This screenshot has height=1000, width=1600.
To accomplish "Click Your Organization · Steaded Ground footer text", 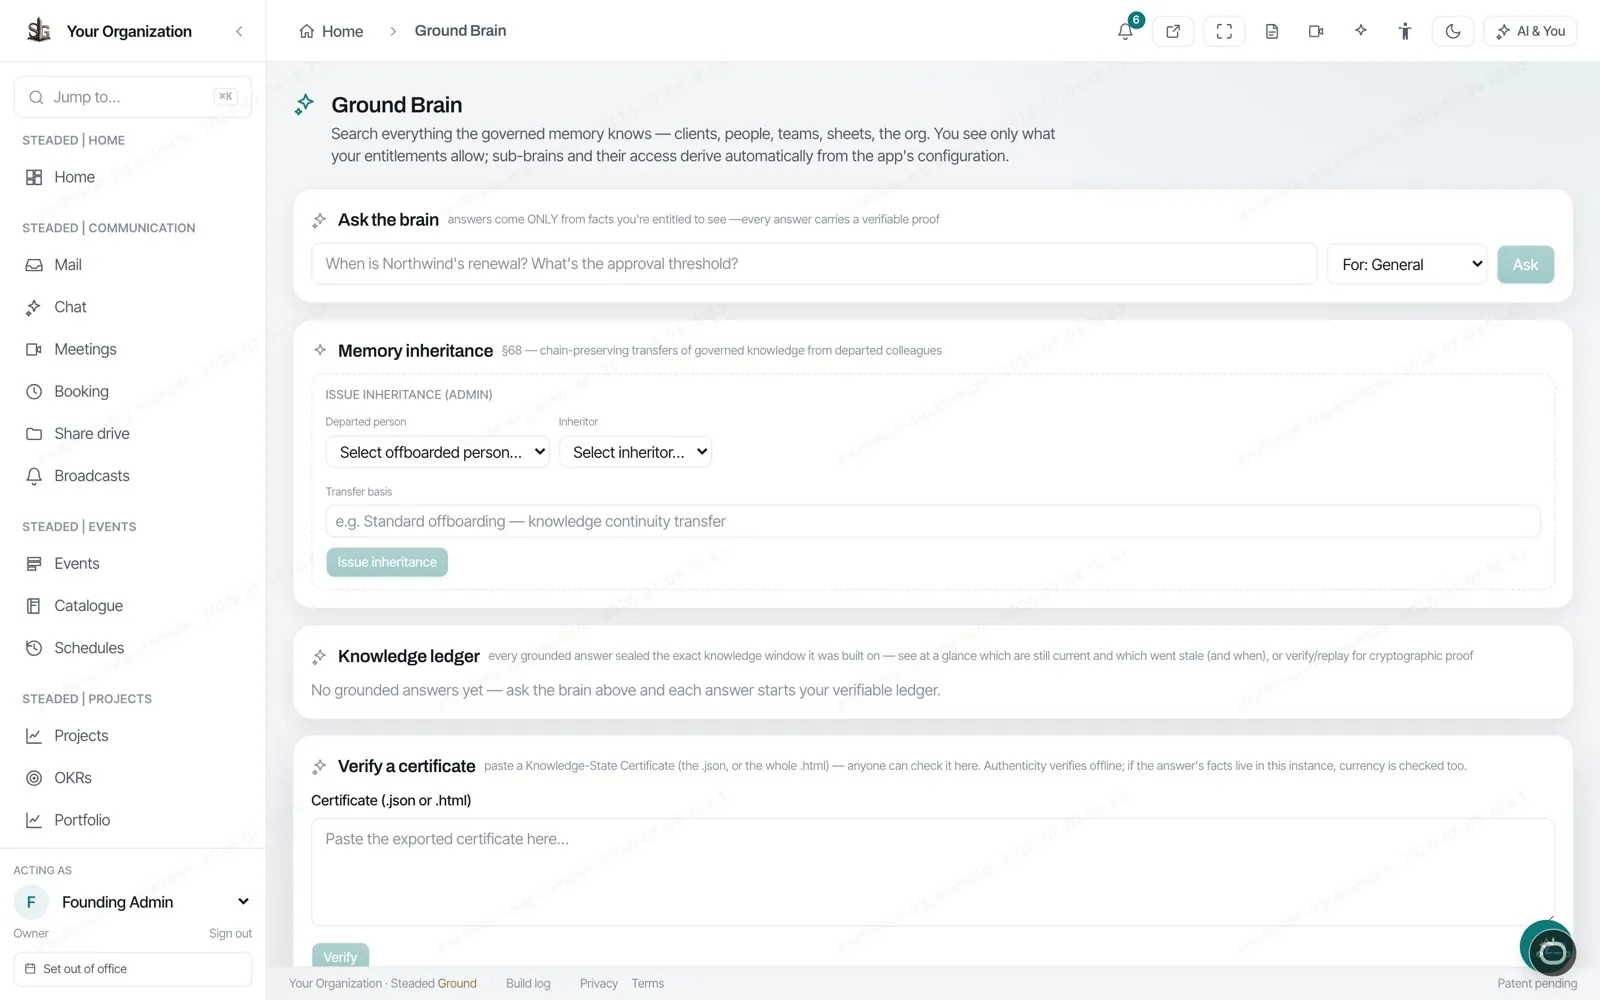I will point(383,983).
